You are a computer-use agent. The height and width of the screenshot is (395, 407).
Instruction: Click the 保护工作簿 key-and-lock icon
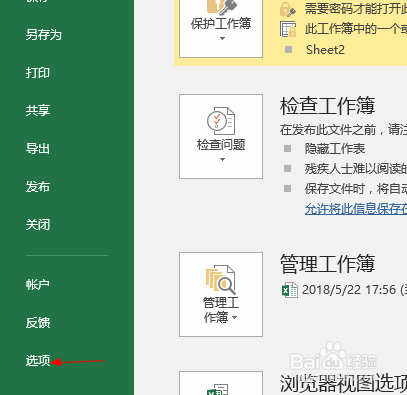point(221,7)
